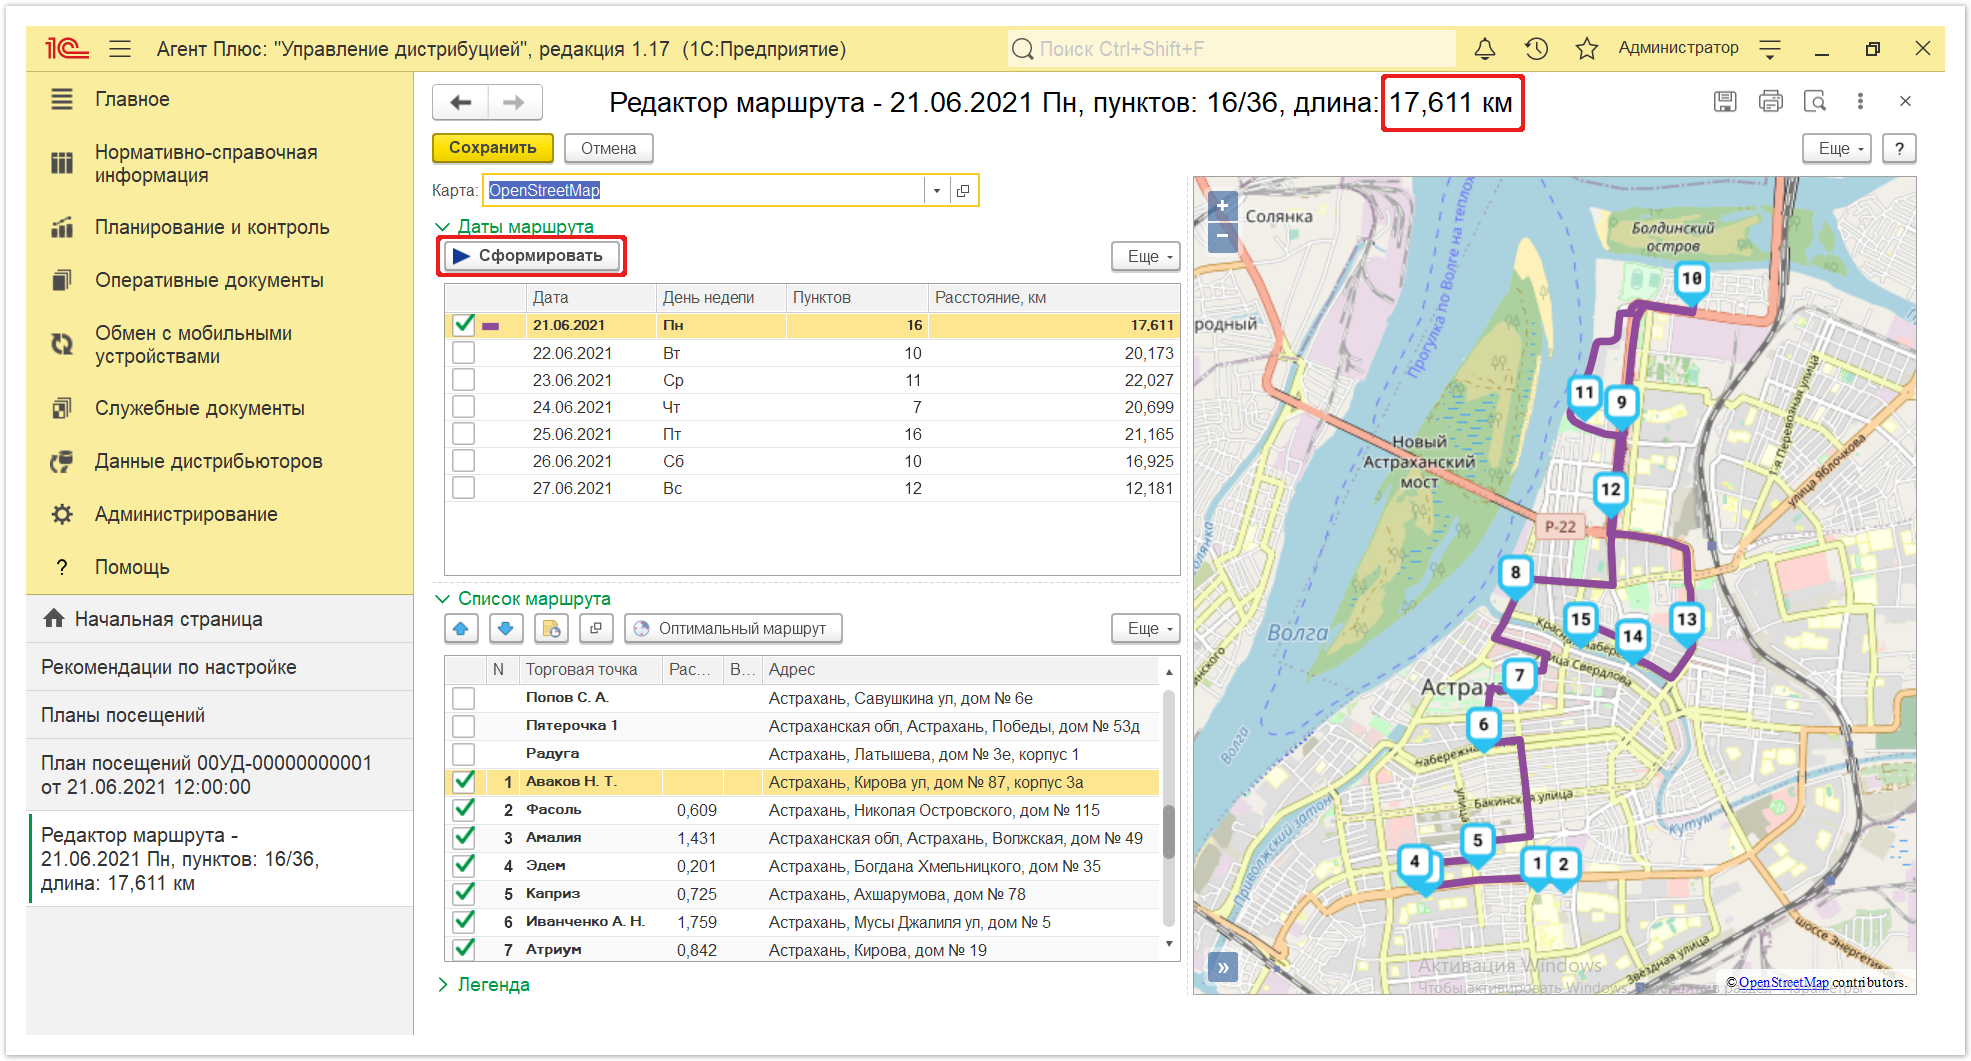Open the map field's open-form icon
Screen dimensions: 1971x1061
[963, 190]
